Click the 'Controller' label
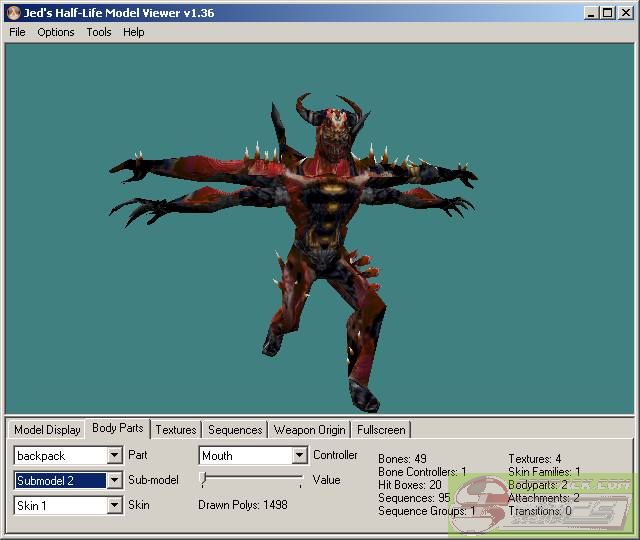This screenshot has width=640, height=540. 335,455
